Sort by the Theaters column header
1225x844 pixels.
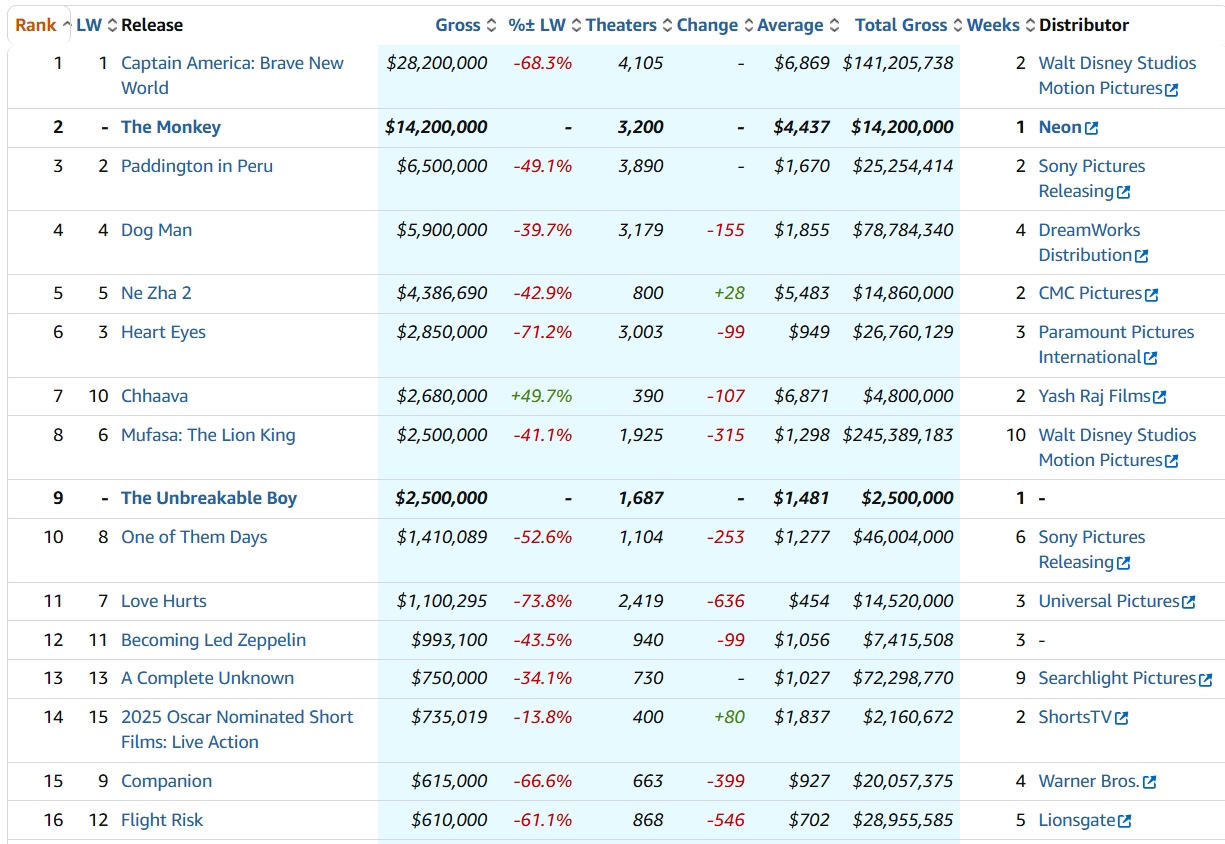[x=629, y=25]
